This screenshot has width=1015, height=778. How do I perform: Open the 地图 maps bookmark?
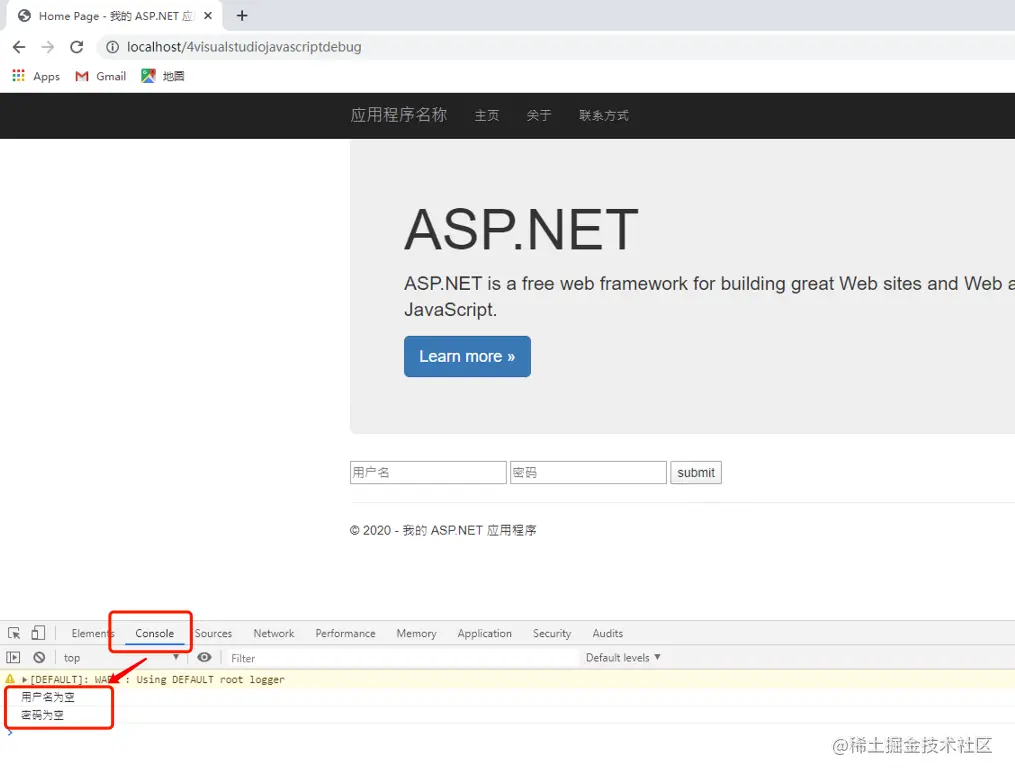(162, 76)
